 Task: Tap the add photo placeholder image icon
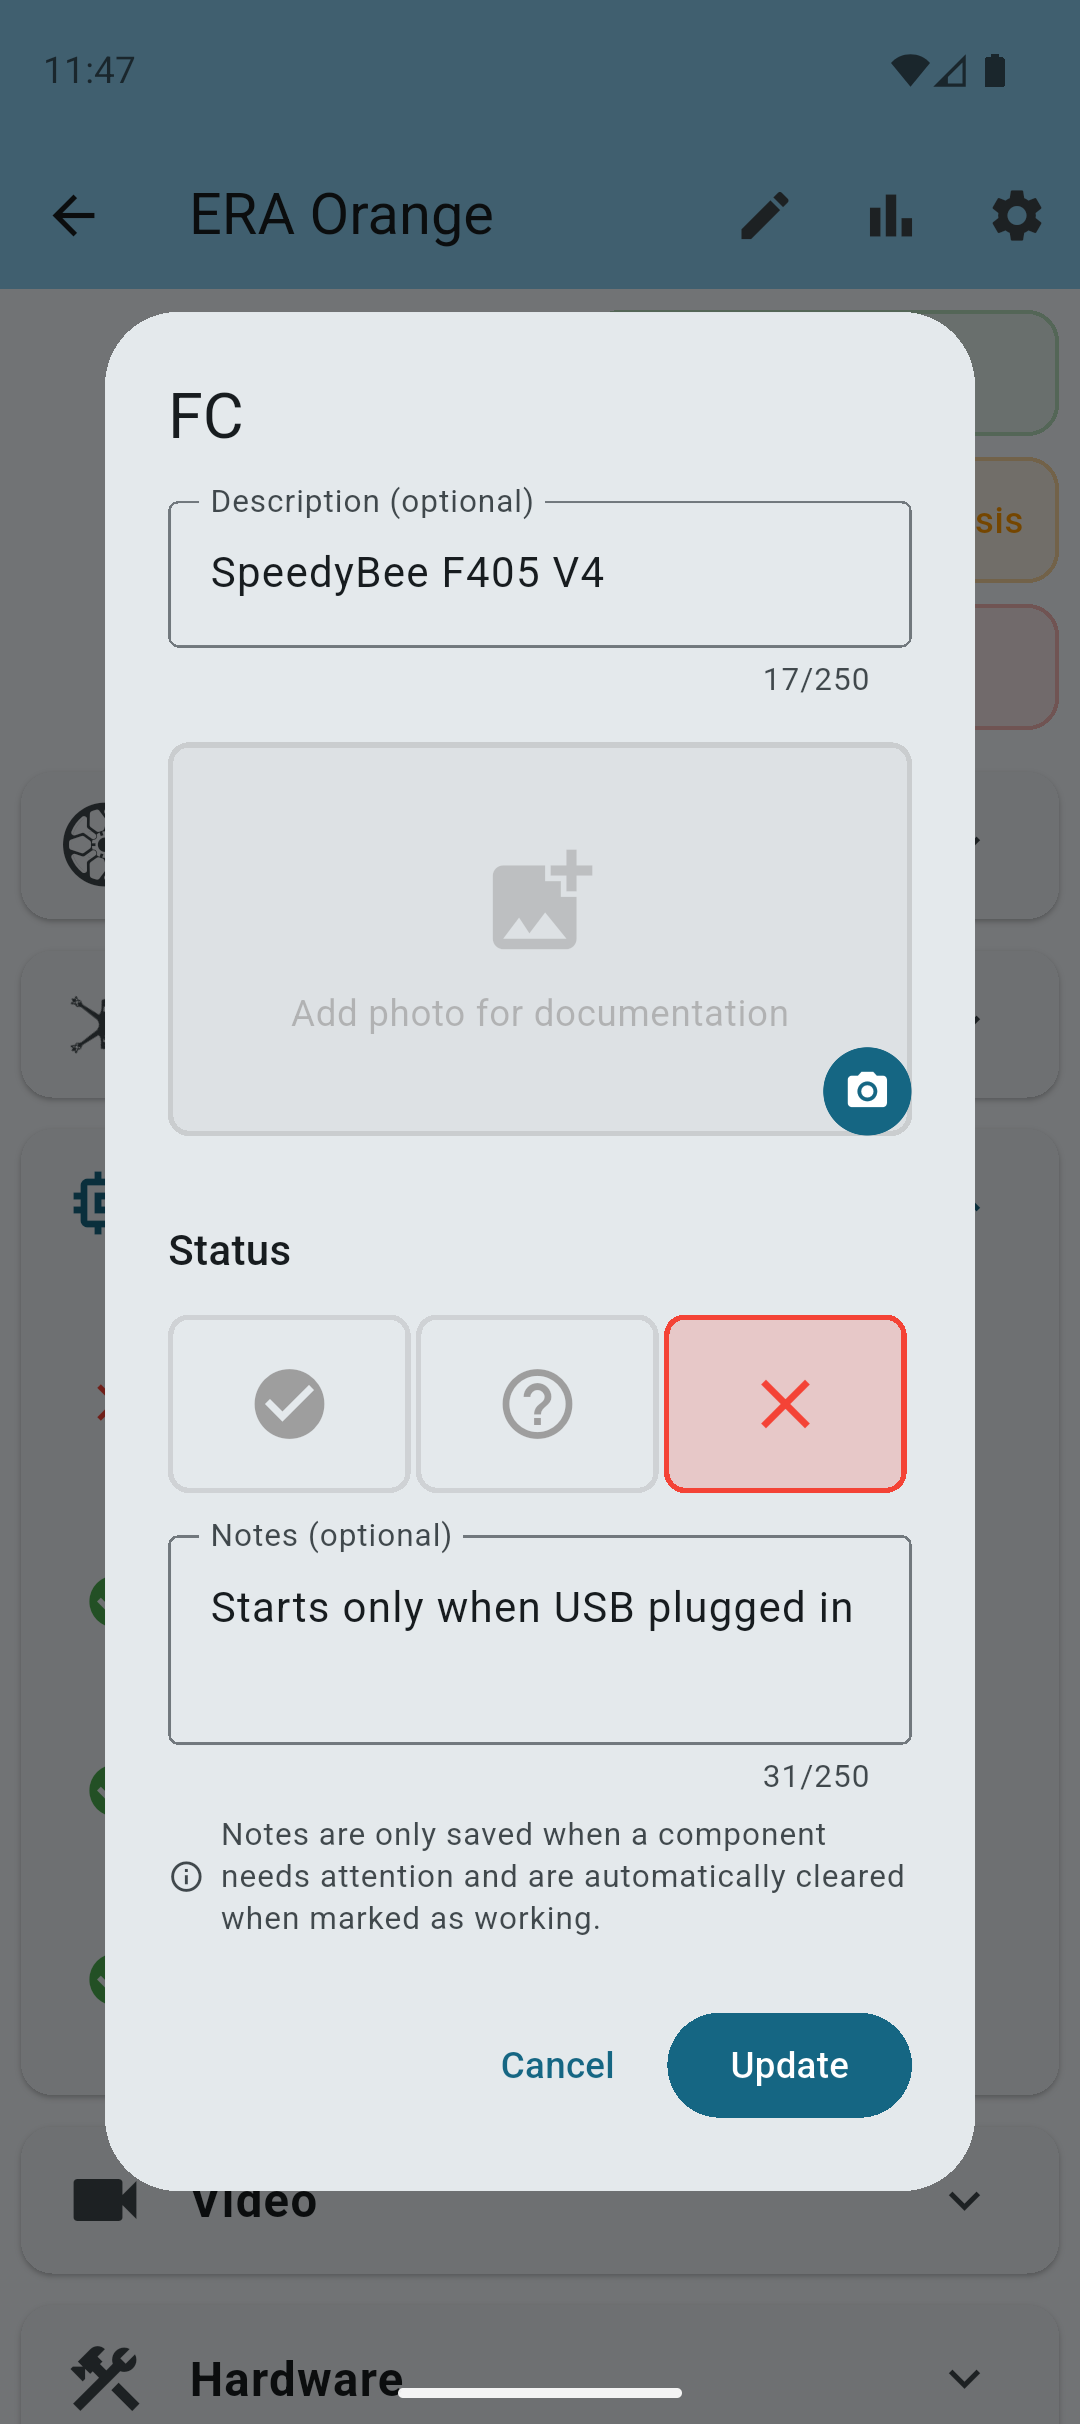tap(541, 900)
